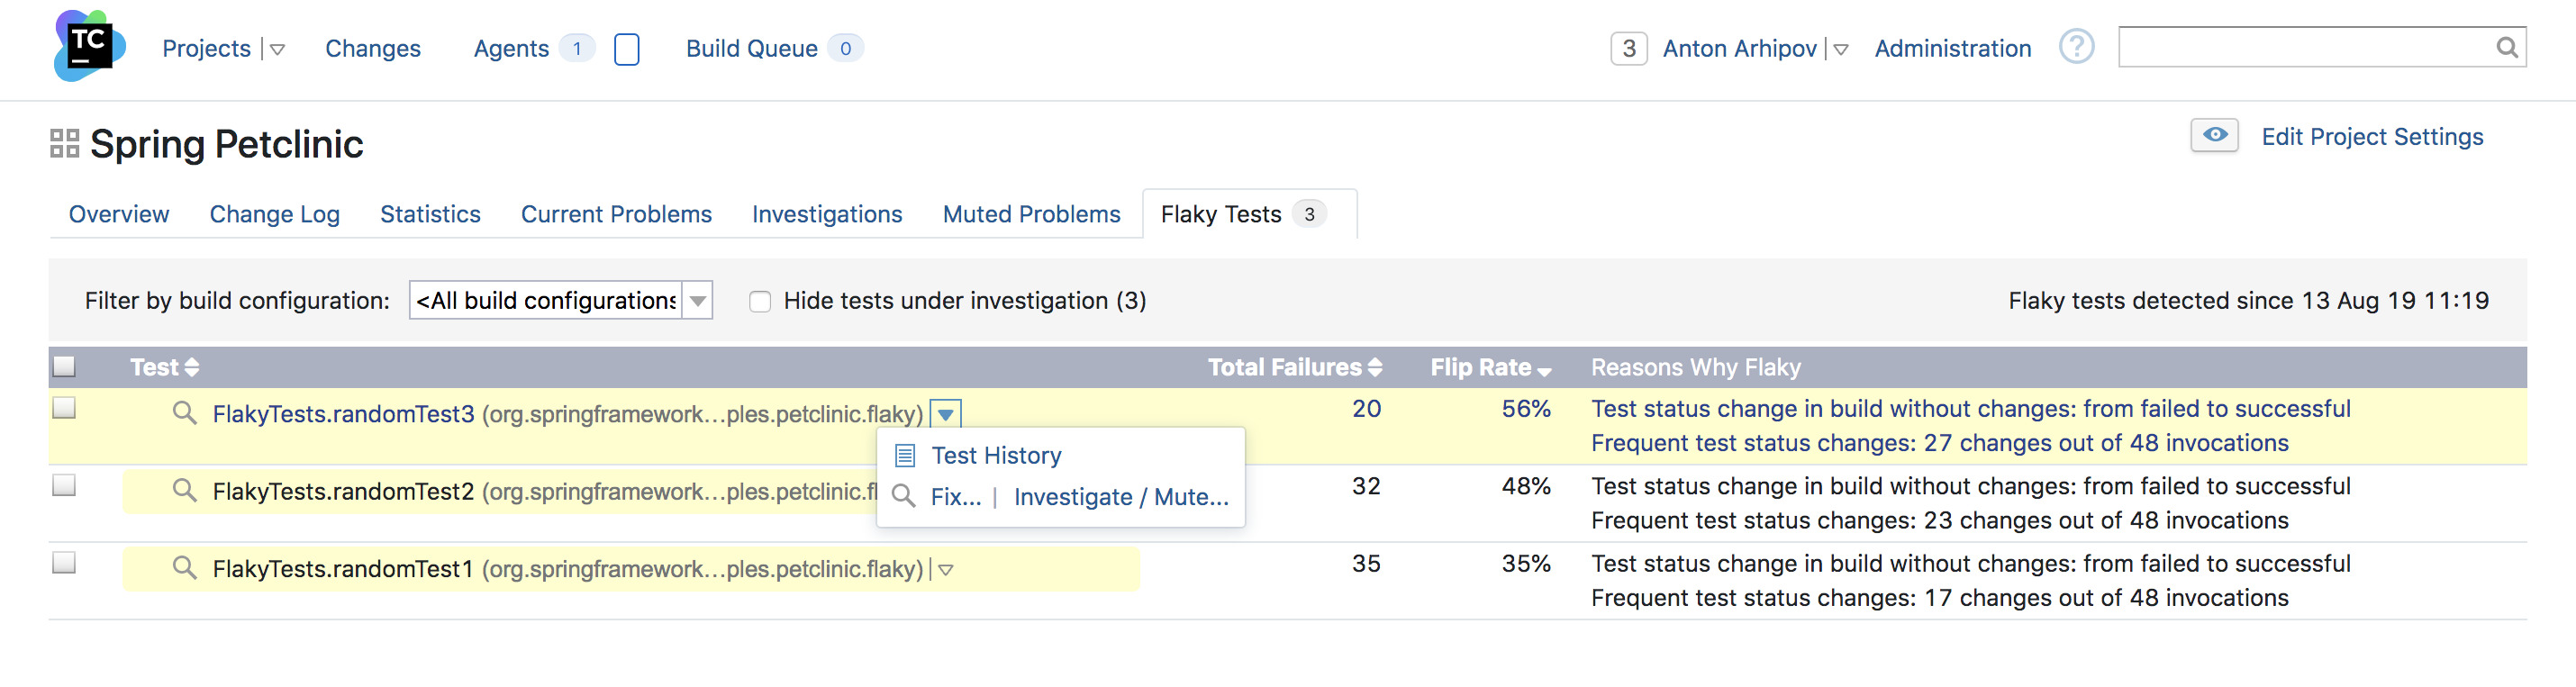Click the Reasons Why Flaky column header

pyautogui.click(x=1695, y=367)
